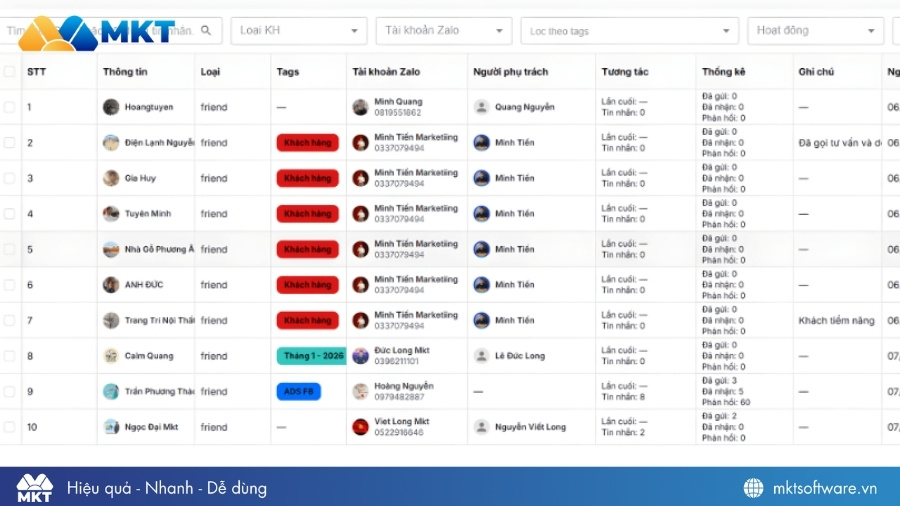900x506 pixels.
Task: Click the search magnifier icon
Action: [206, 30]
